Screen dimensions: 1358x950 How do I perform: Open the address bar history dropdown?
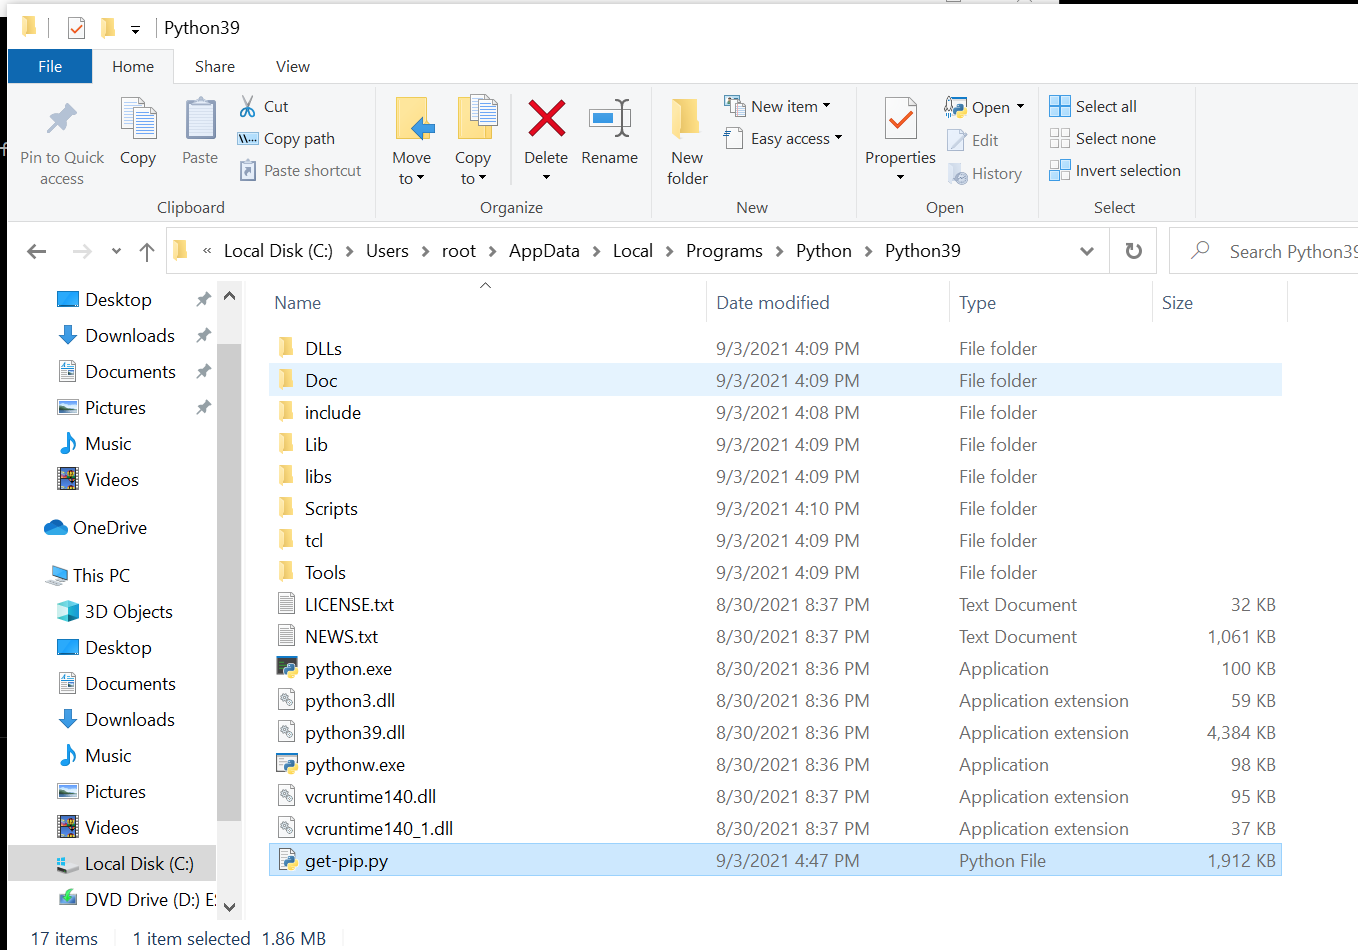click(x=1087, y=251)
